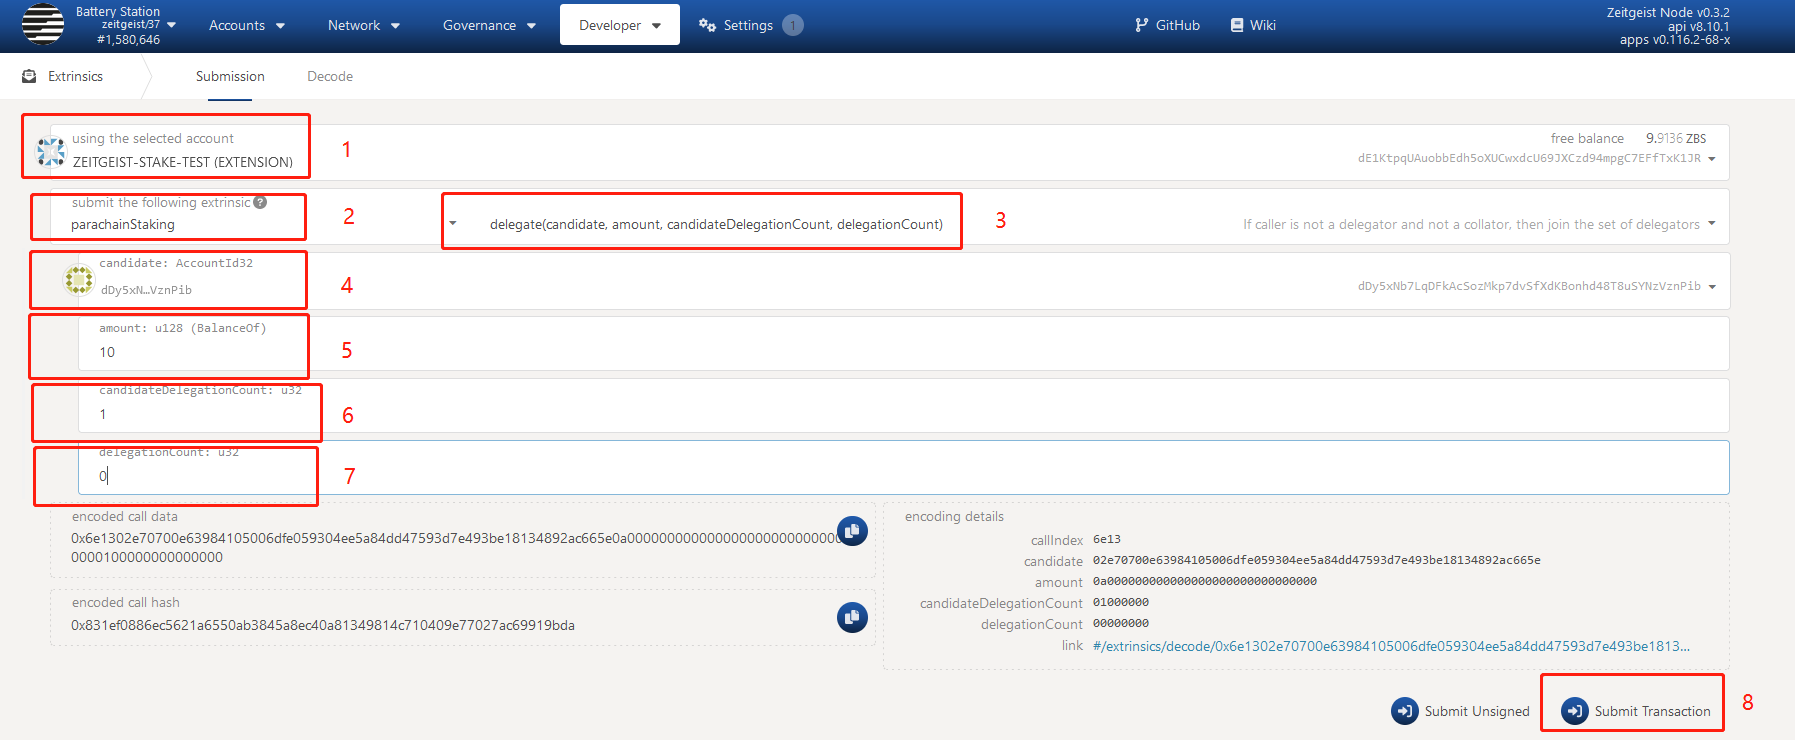Click Submit Unsigned button
Viewport: 1795px width, 740px height.
pos(1460,711)
